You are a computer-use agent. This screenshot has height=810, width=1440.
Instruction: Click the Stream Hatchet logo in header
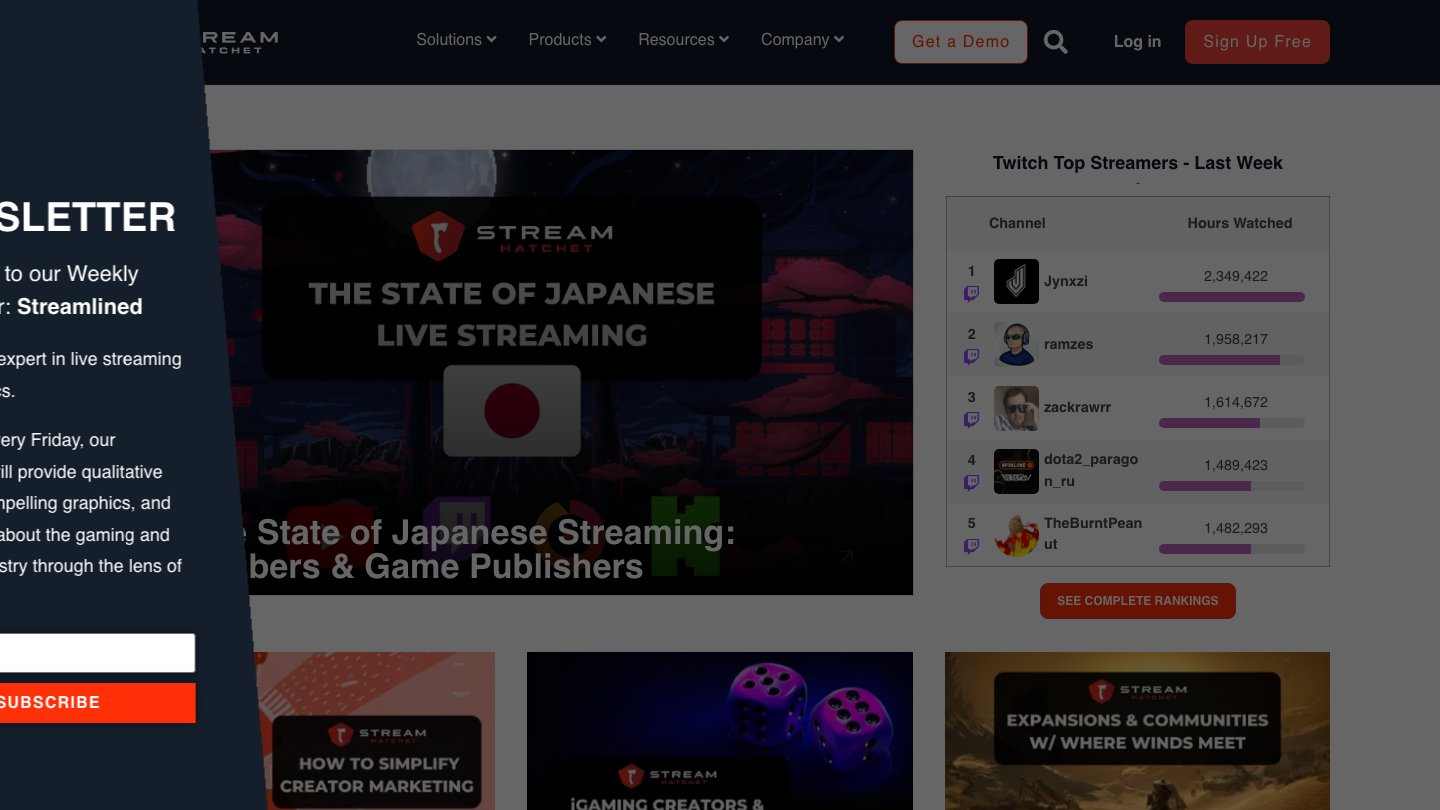[239, 41]
